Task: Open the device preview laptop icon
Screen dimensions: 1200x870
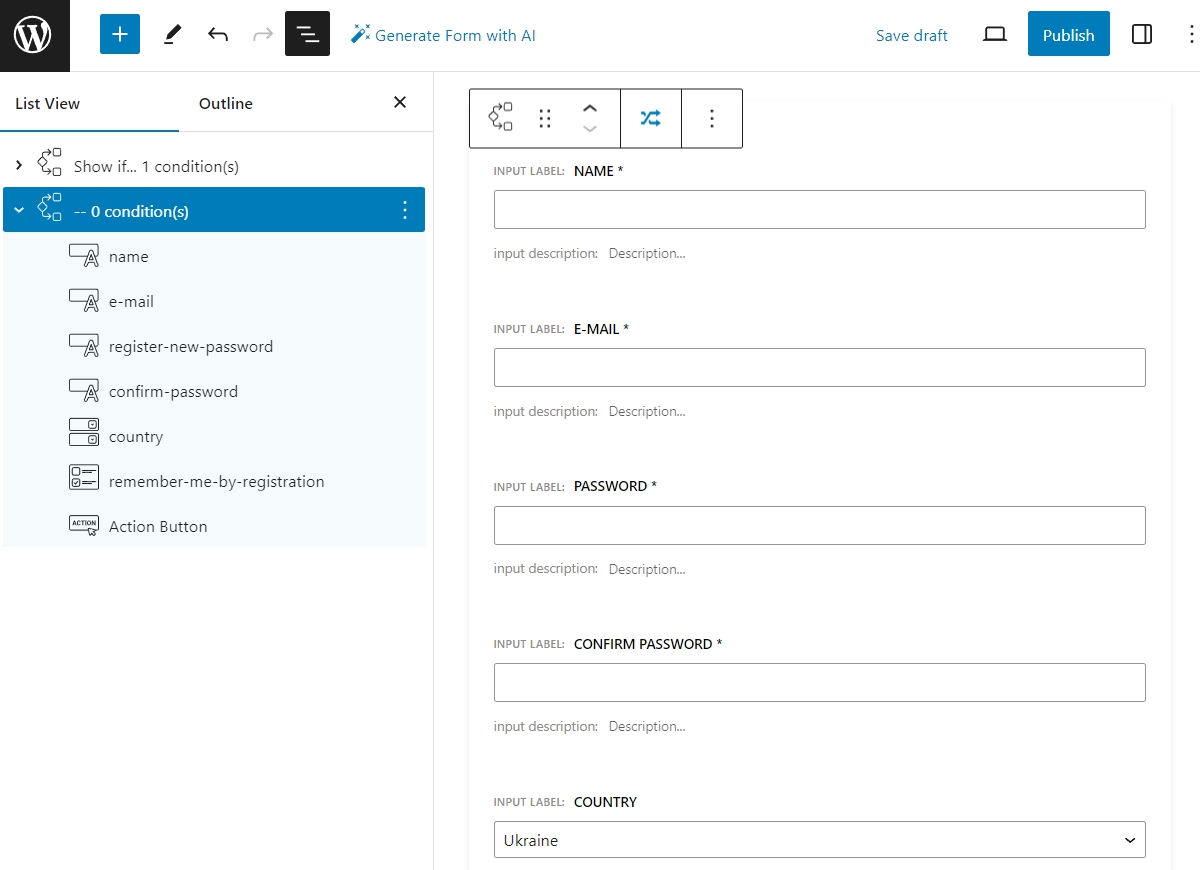Action: point(994,35)
